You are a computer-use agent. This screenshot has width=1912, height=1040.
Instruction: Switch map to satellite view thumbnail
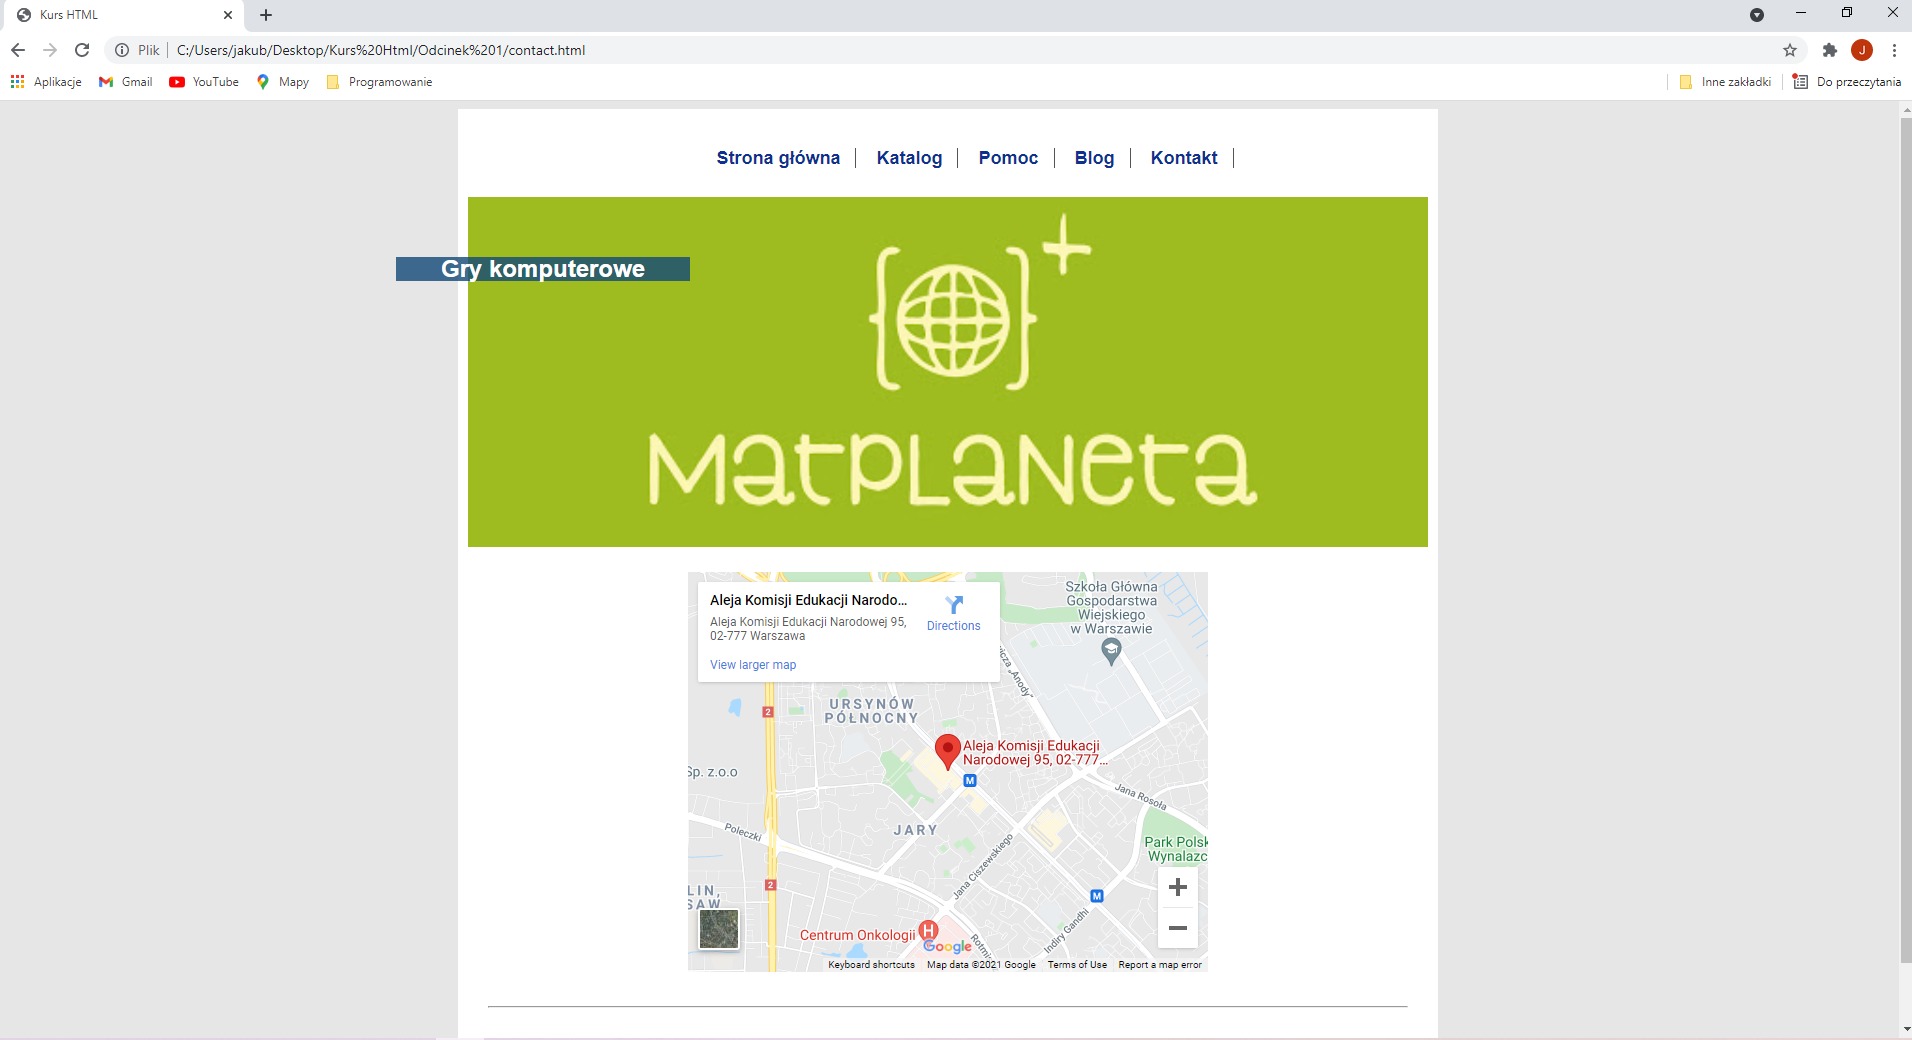pos(719,929)
